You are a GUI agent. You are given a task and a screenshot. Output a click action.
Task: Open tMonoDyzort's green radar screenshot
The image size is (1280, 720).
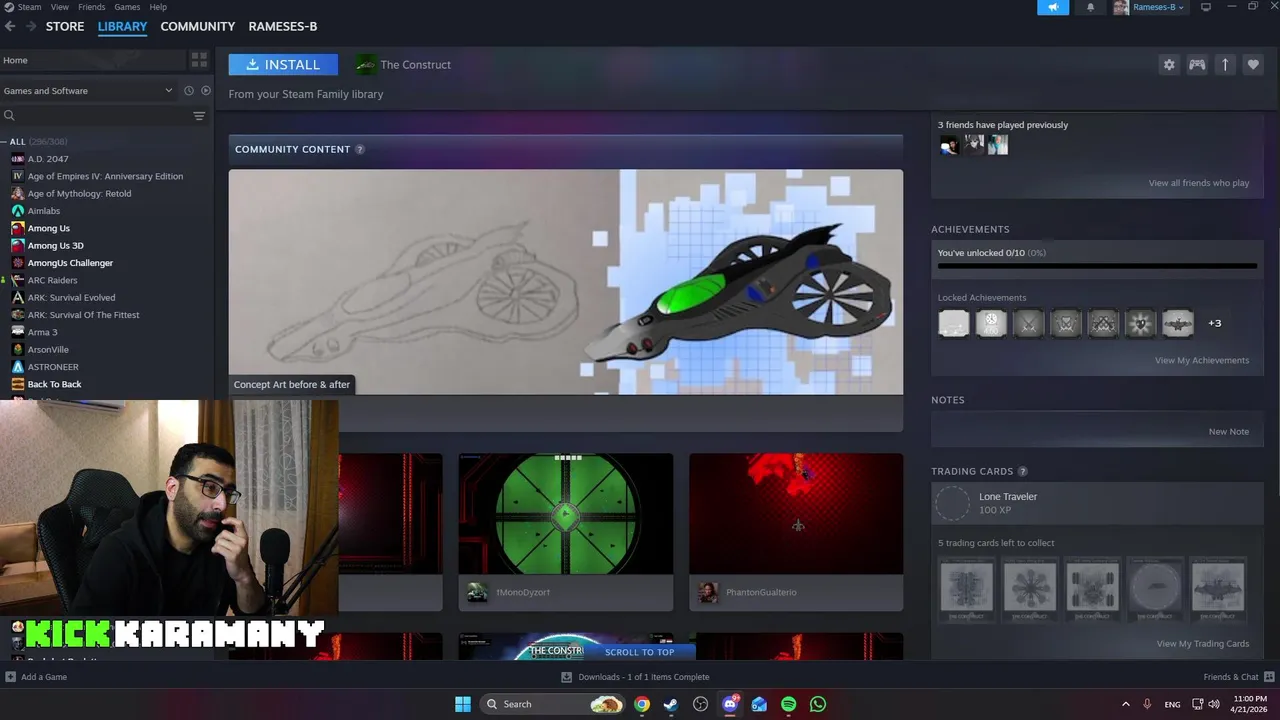click(x=566, y=514)
